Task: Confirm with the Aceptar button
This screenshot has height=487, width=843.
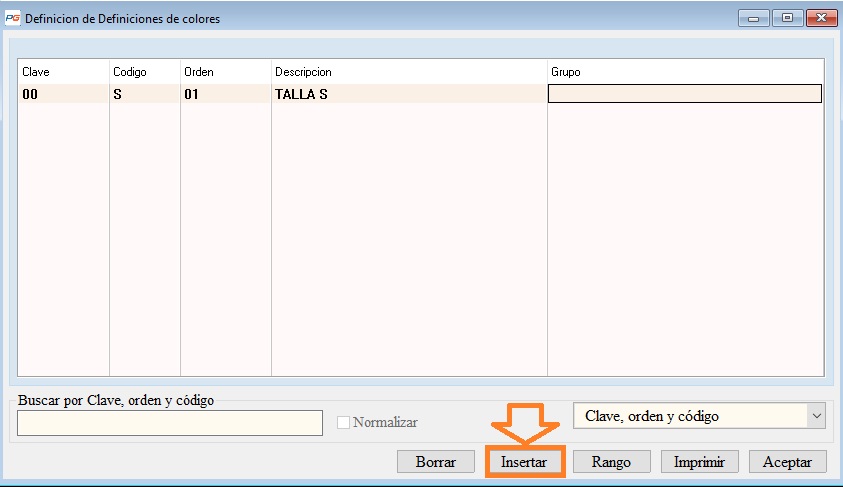Action: click(x=787, y=462)
